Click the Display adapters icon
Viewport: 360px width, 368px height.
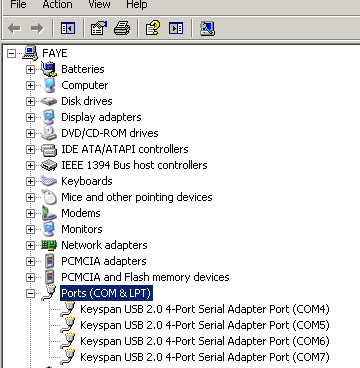click(49, 117)
